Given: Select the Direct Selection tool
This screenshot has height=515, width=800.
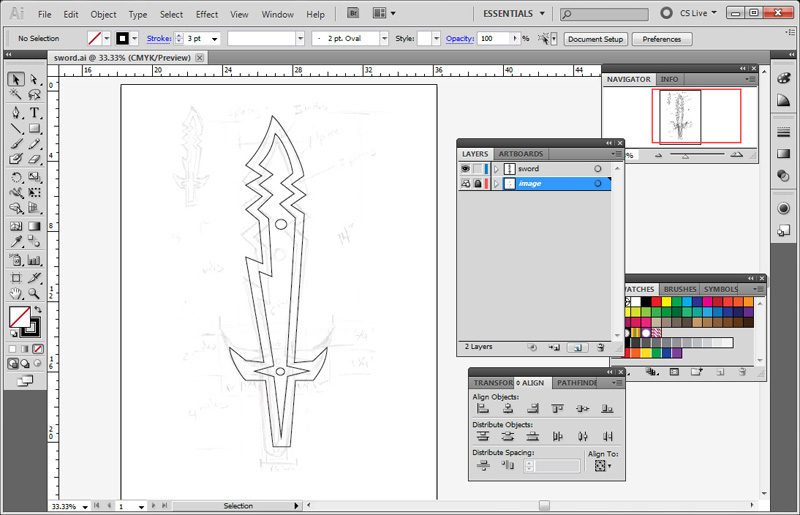Looking at the screenshot, I should (x=34, y=79).
